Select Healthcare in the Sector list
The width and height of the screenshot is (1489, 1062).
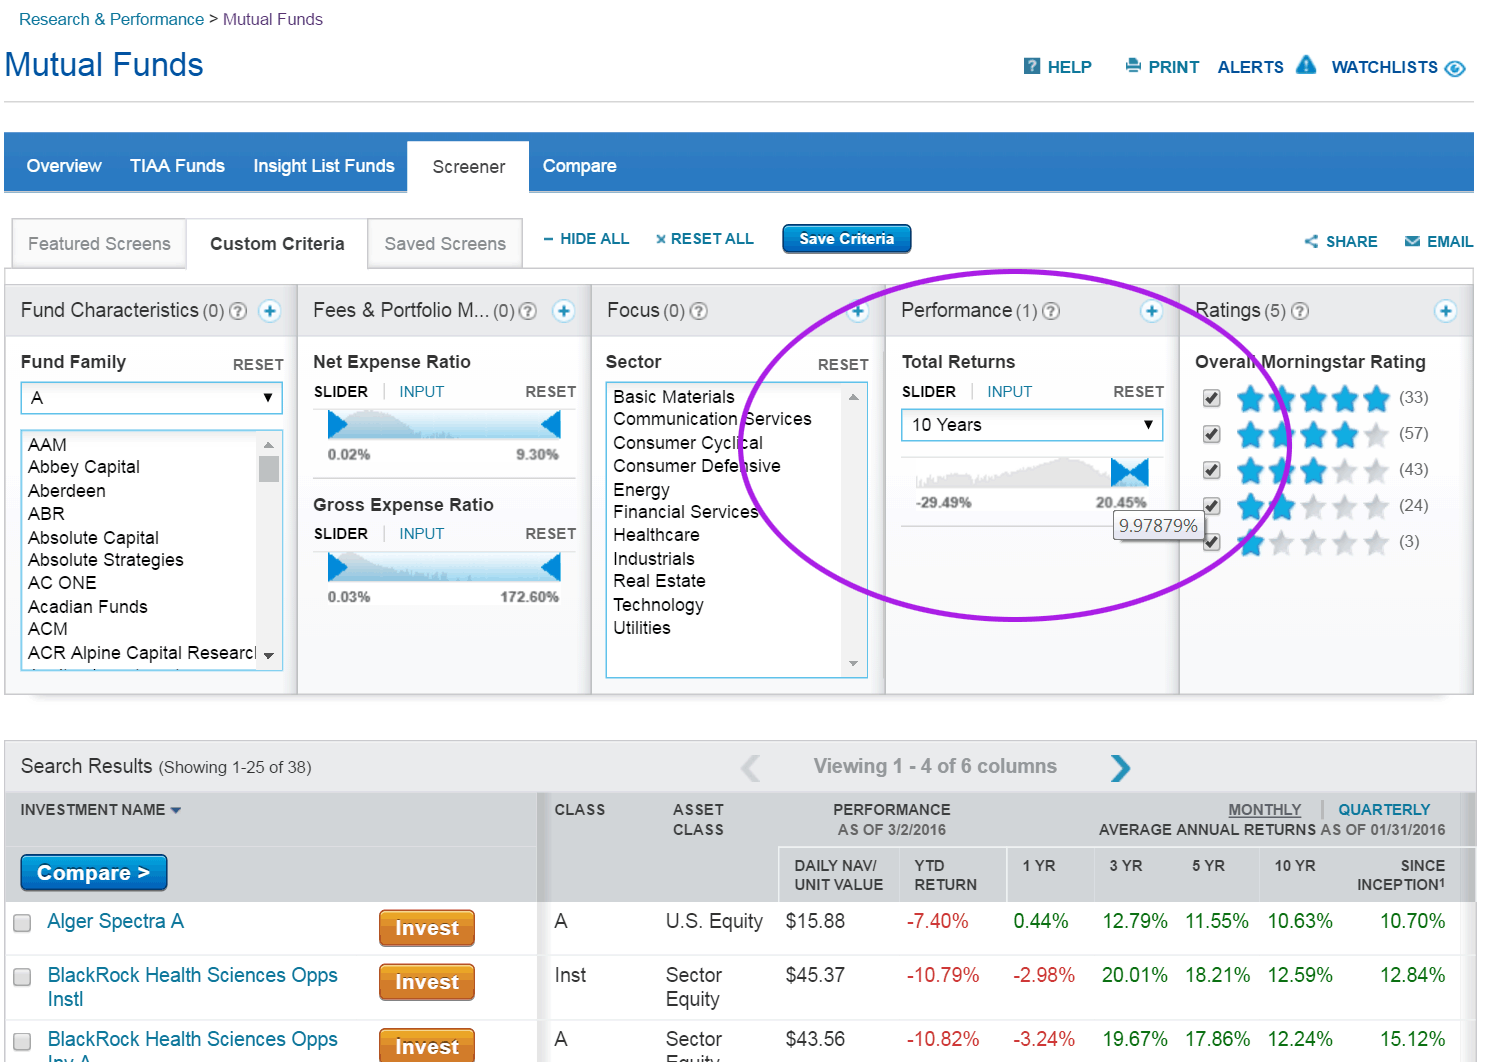[x=656, y=536]
